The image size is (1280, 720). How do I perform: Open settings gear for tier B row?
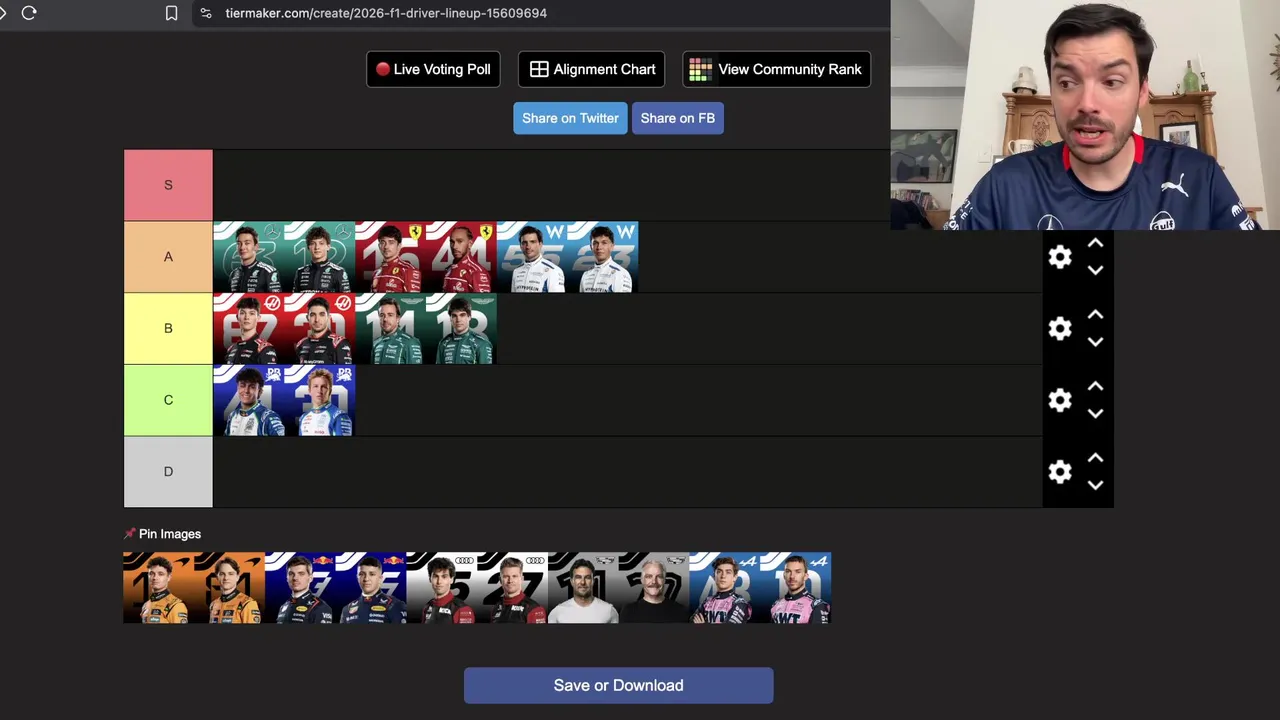point(1060,329)
